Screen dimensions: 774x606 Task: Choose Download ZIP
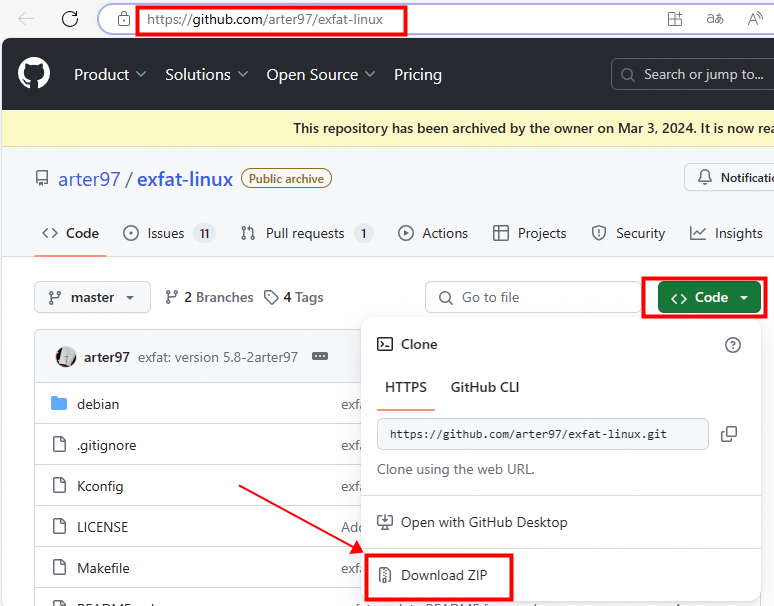point(444,575)
